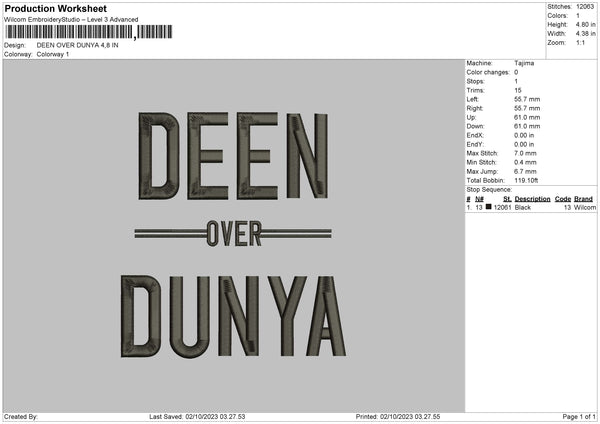600x424 pixels.
Task: Click the 'N#' column header
Action: (479, 199)
